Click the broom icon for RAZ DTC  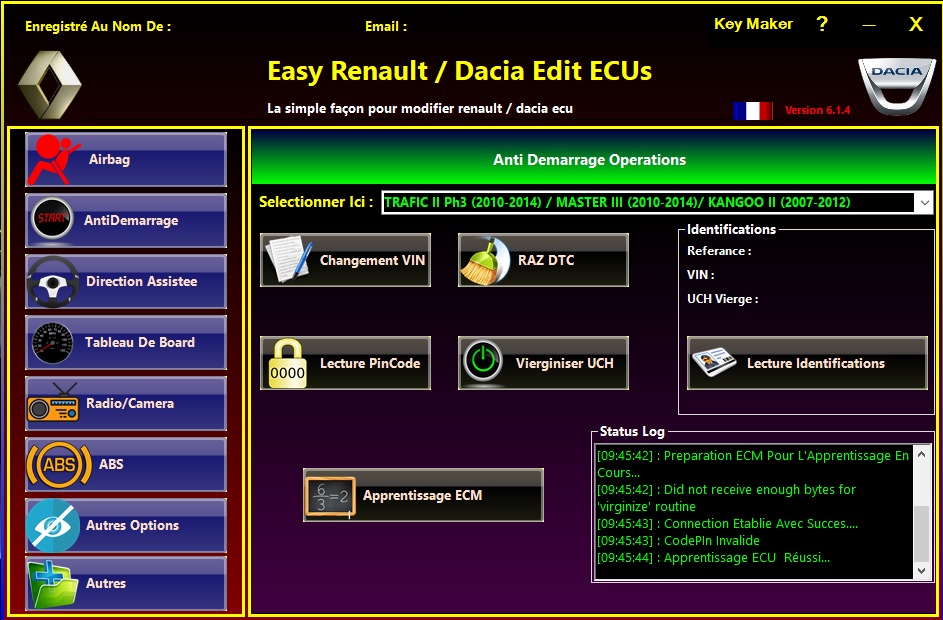coord(485,260)
